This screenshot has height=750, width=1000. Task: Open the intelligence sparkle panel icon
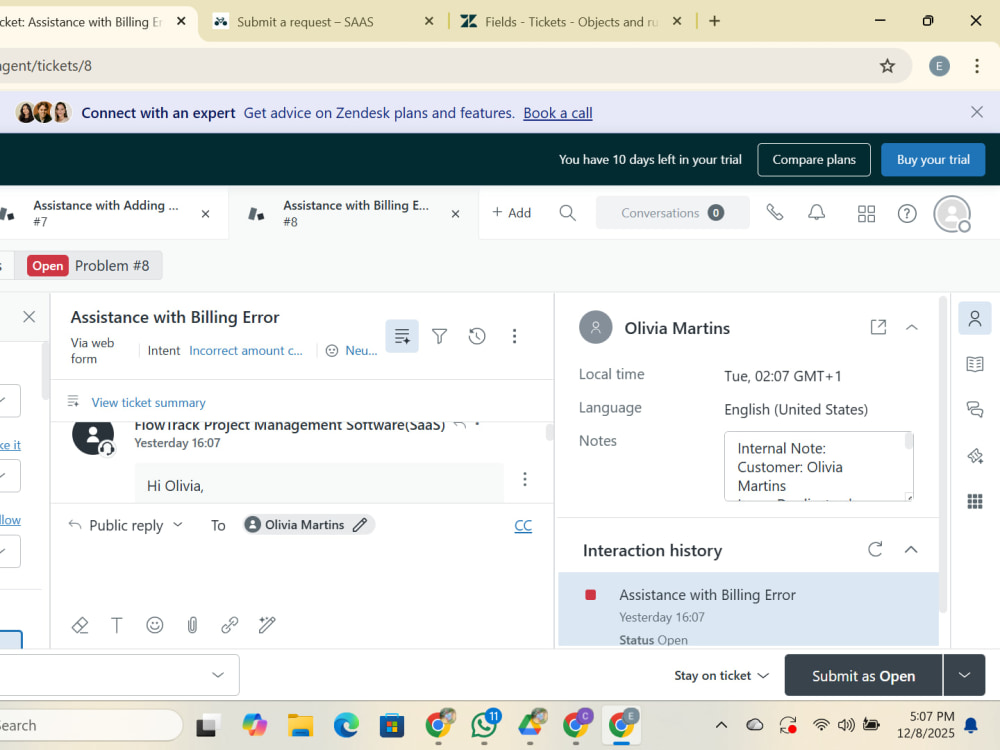[974, 455]
